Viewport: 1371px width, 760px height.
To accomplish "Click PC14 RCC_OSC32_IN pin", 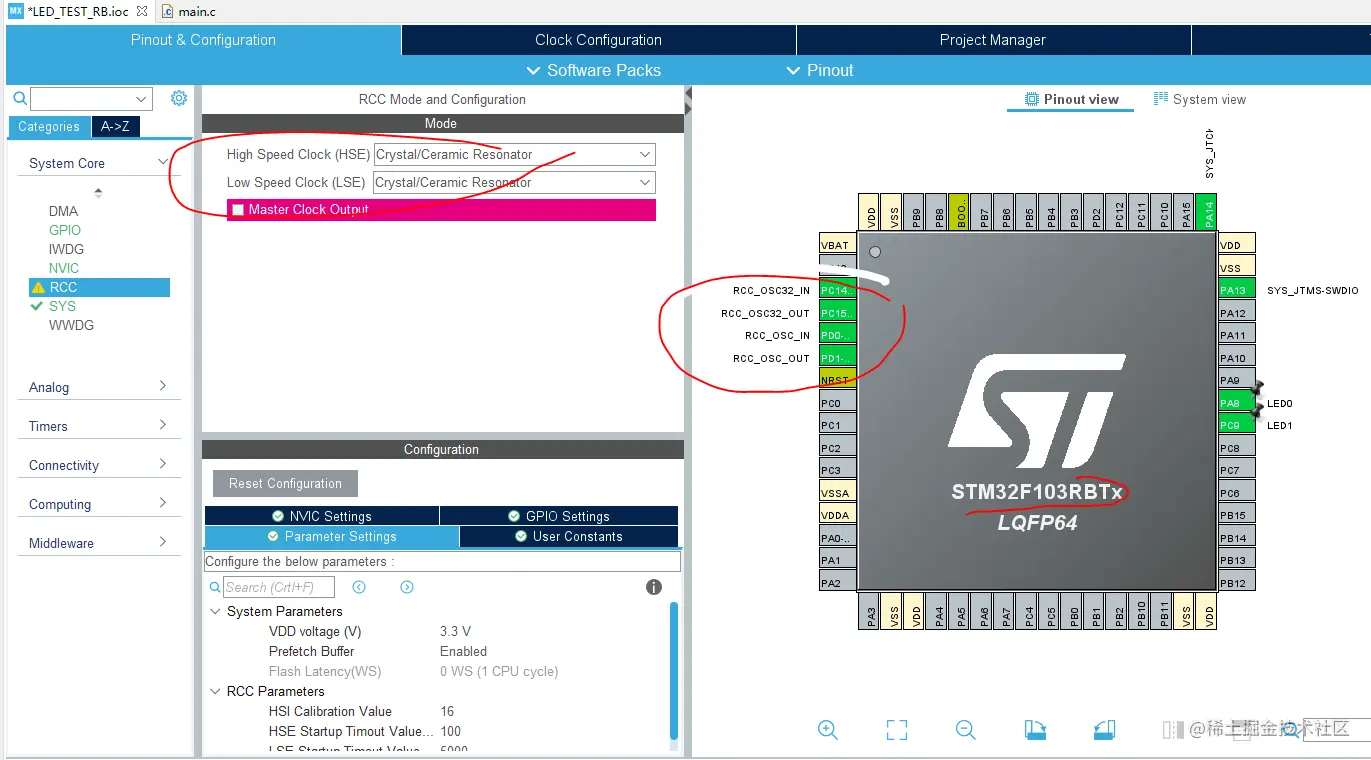I will pyautogui.click(x=837, y=290).
